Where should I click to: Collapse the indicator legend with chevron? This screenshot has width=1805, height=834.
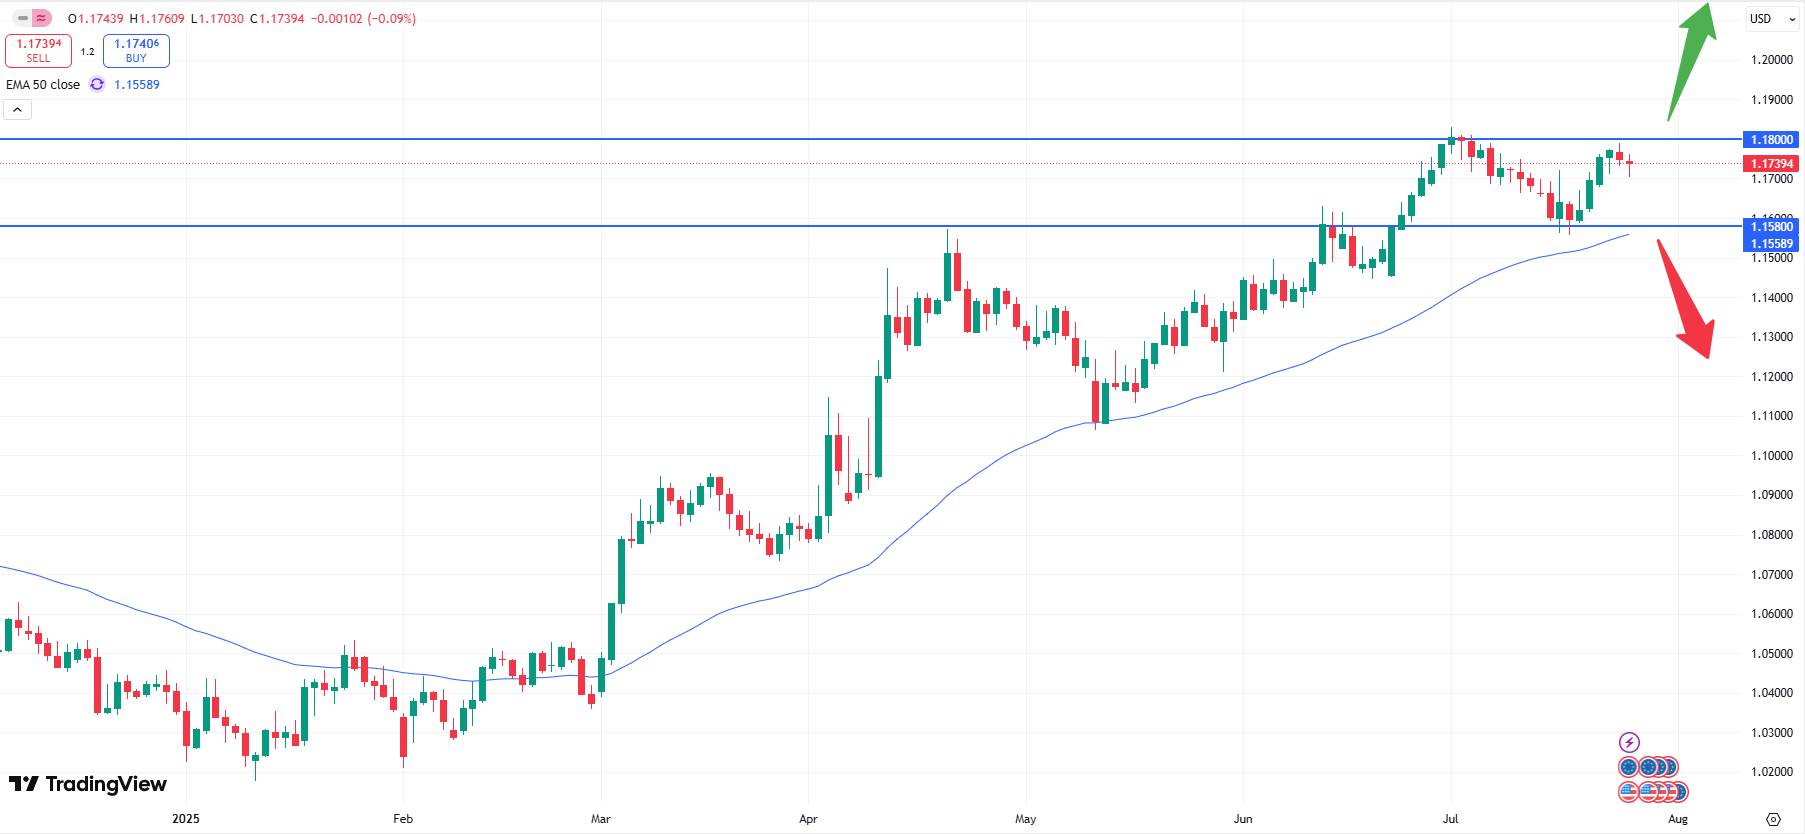pos(18,110)
